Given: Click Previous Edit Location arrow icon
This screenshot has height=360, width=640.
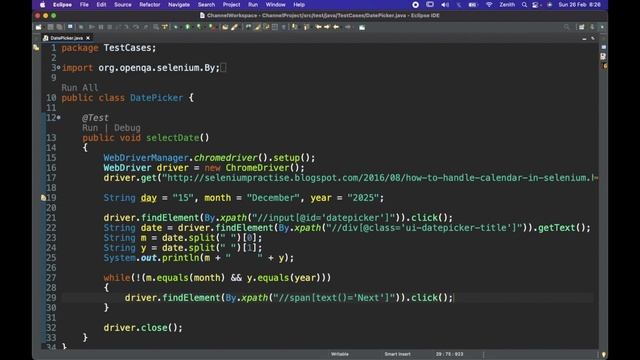Looking at the screenshot, I should click(318, 27).
